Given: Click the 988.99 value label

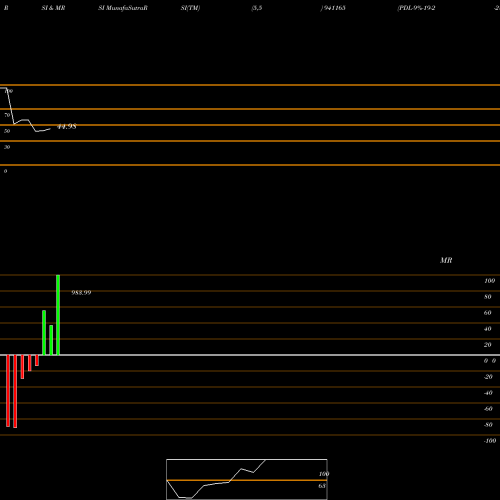Looking at the screenshot, I should click(x=81, y=293).
